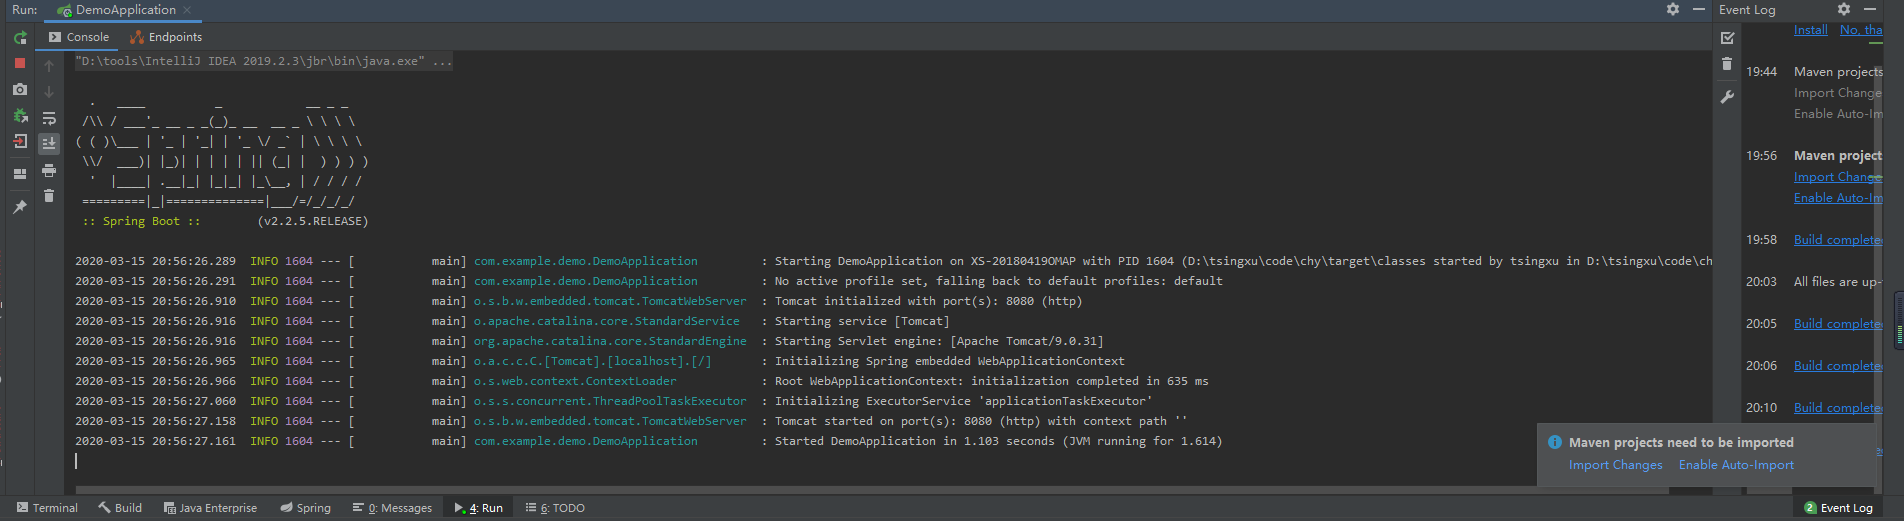1904x521 pixels.
Task: Pin the DemoApplication run tab
Action: point(20,206)
